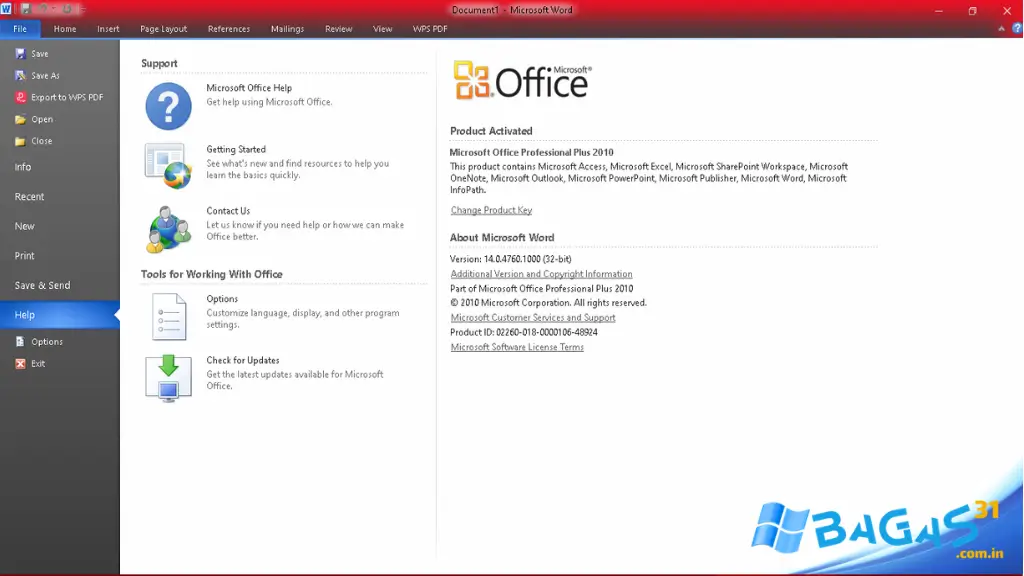Switch to the Home ribbon tab
The height and width of the screenshot is (576, 1024).
64,29
